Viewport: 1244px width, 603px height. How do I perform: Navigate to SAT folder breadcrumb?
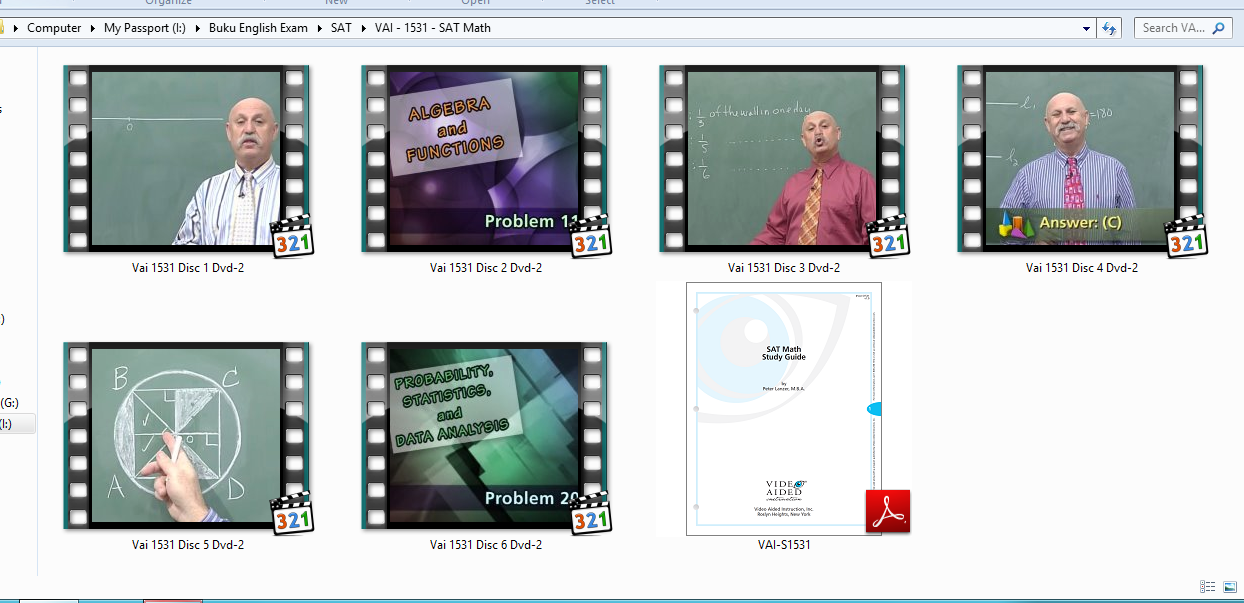[342, 28]
